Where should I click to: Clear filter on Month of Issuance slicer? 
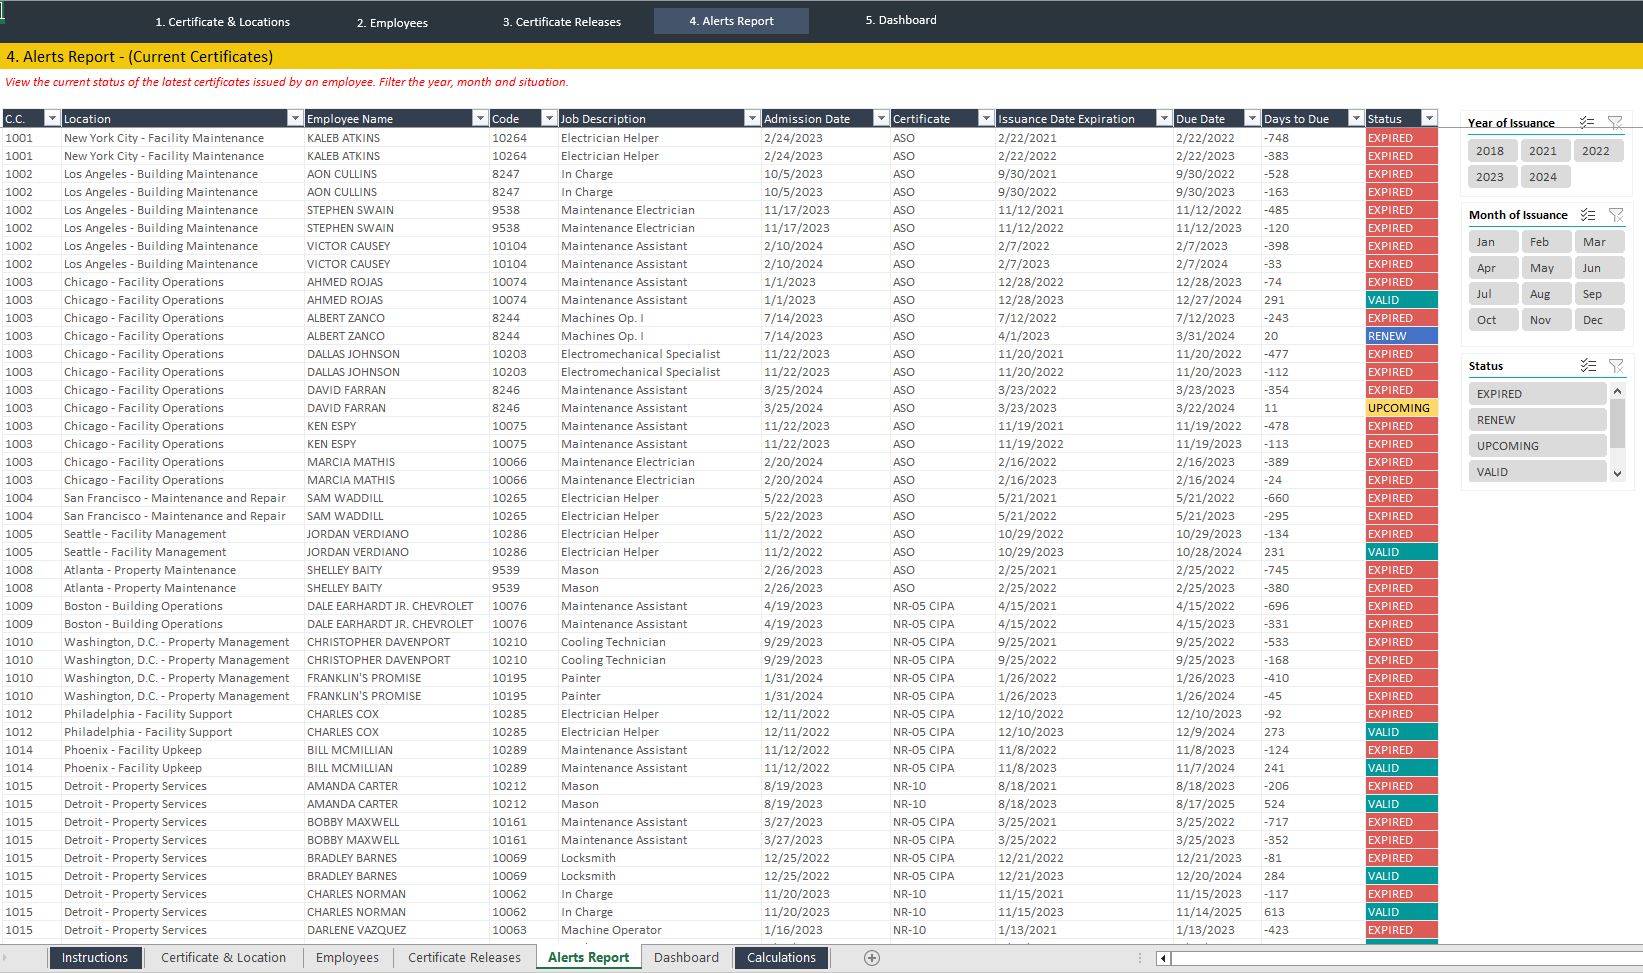pyautogui.click(x=1616, y=215)
